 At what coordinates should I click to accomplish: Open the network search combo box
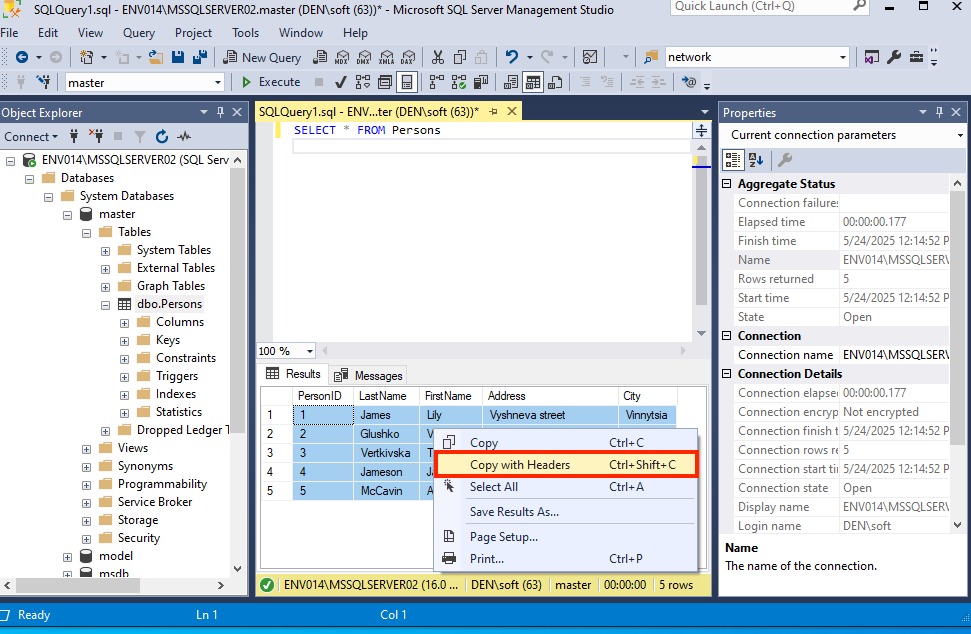click(842, 57)
